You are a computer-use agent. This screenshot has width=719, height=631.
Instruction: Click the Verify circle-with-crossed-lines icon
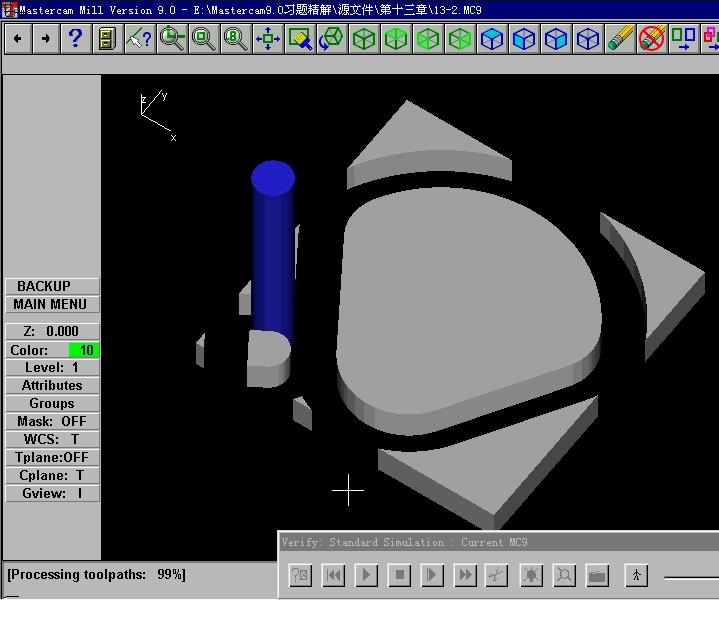564,575
